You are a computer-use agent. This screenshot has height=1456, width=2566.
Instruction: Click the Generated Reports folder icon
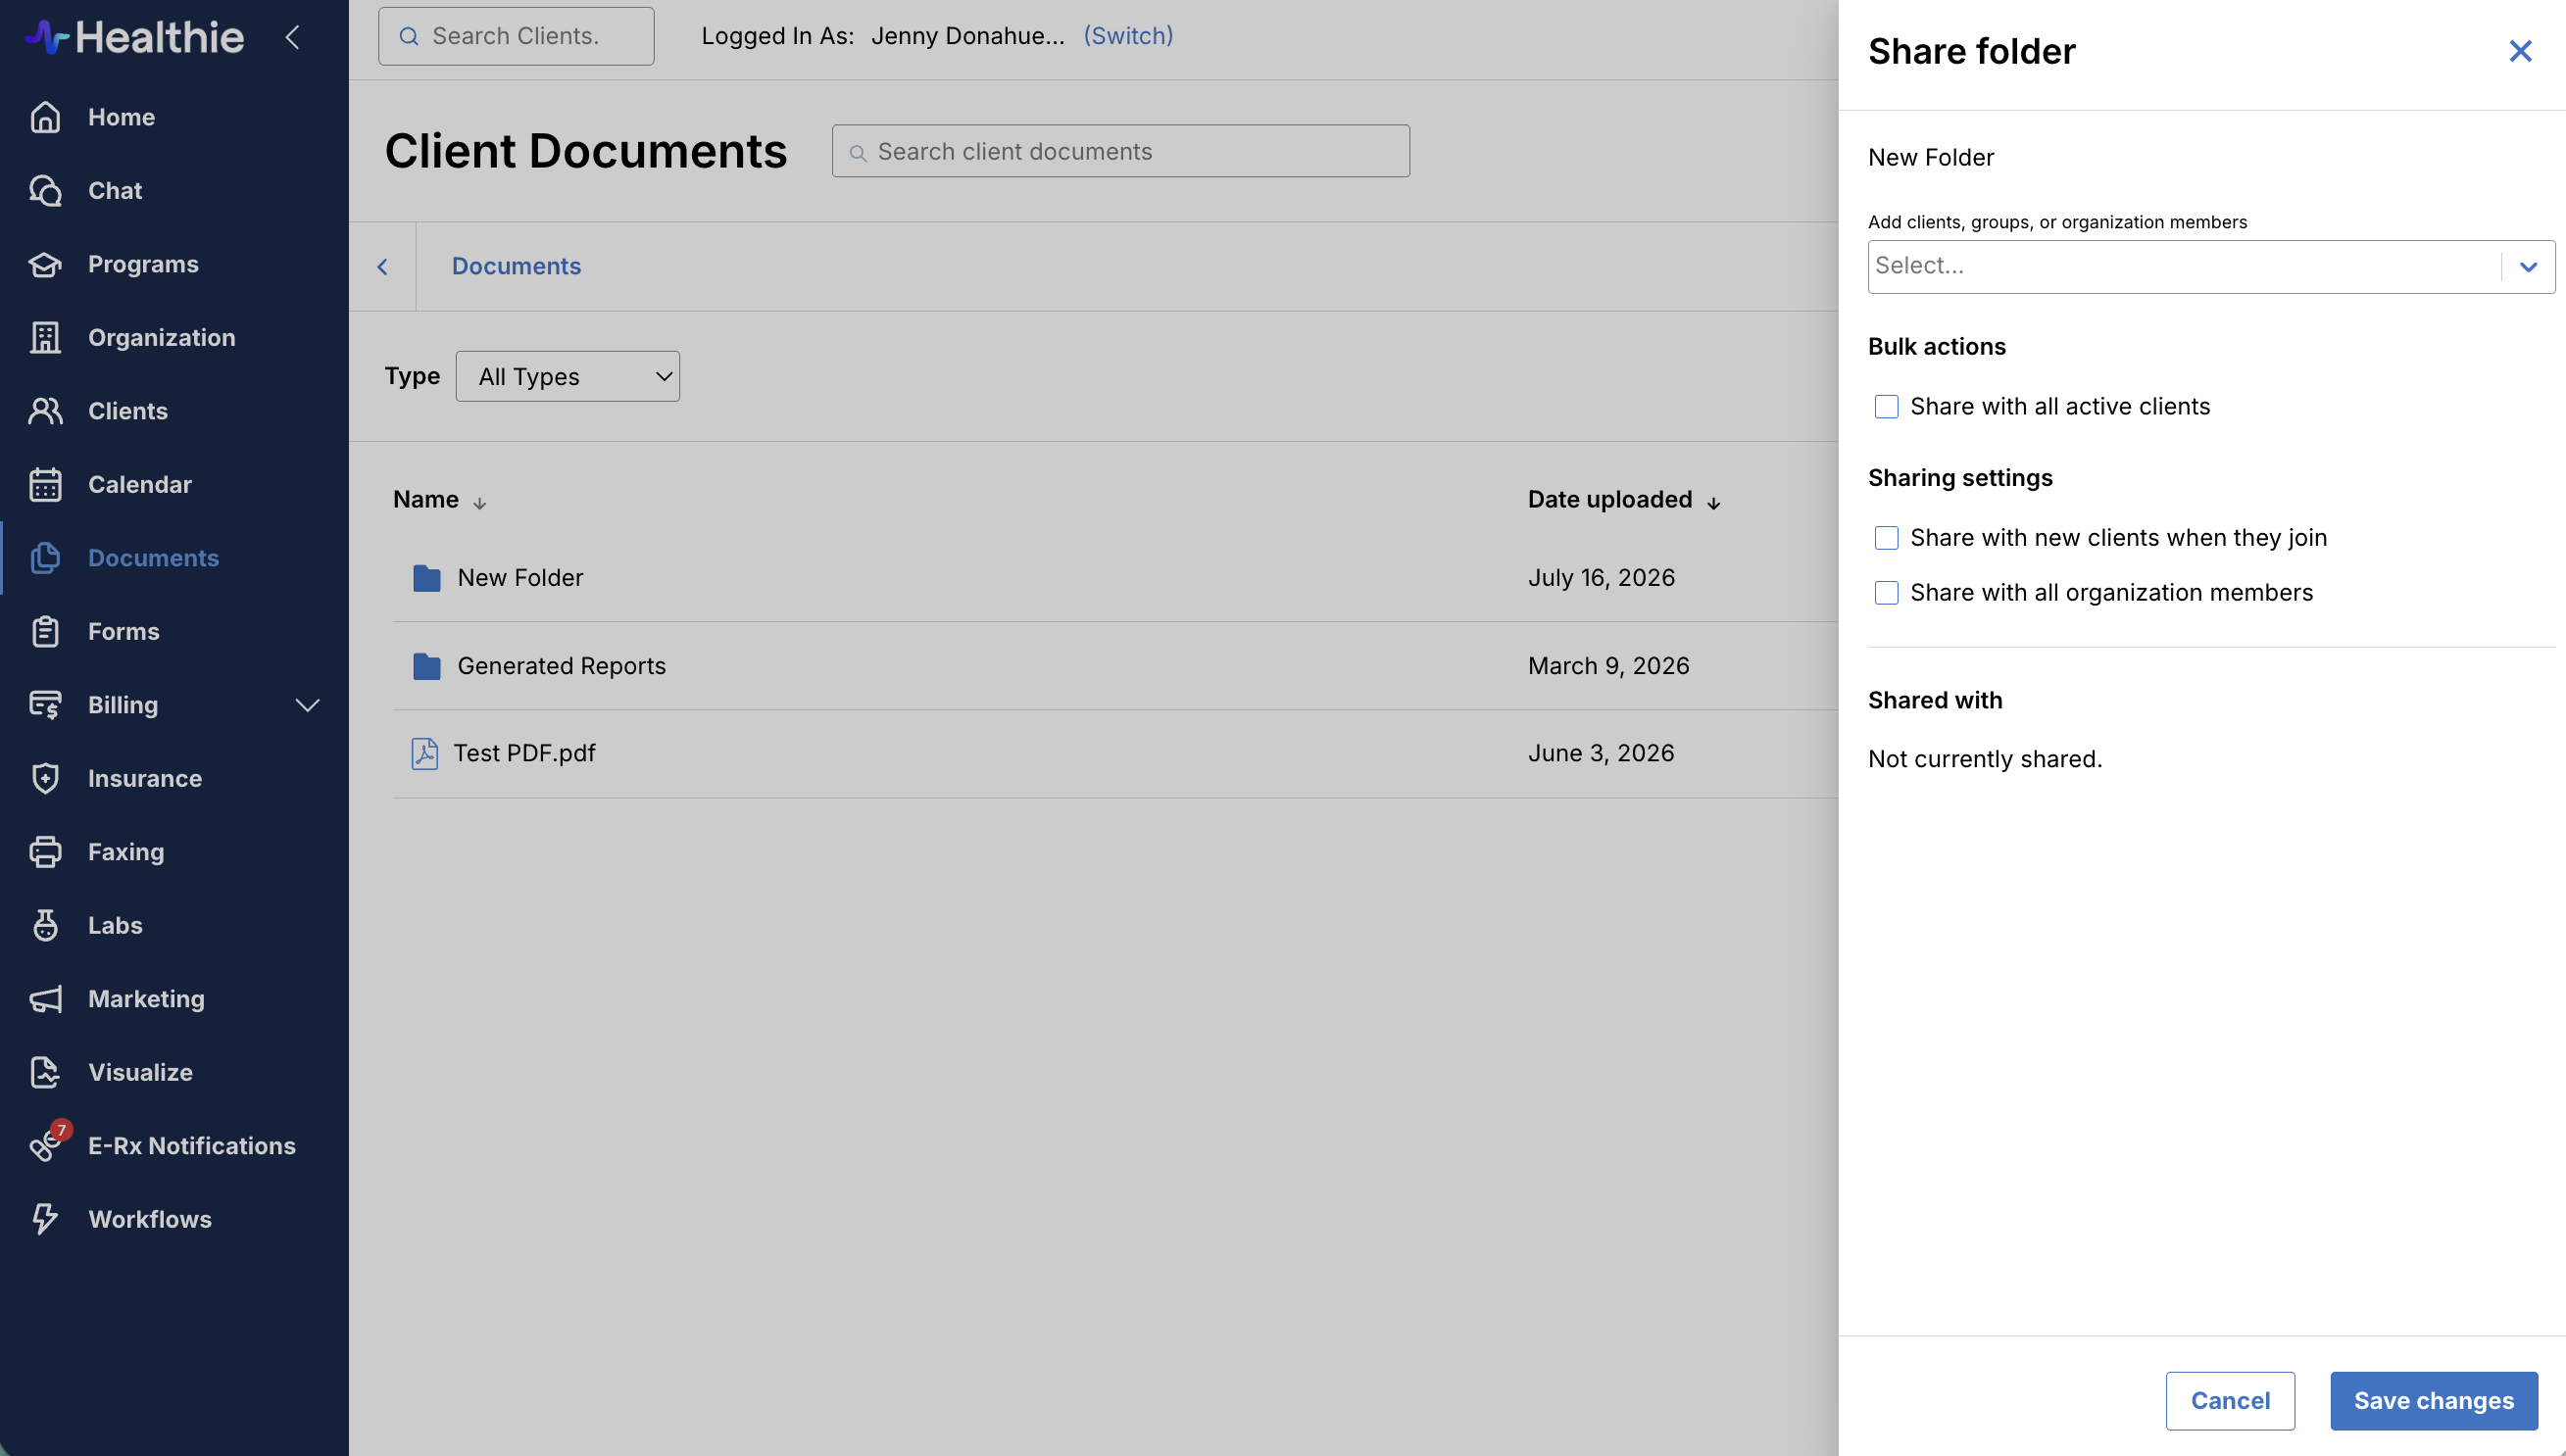[426, 666]
